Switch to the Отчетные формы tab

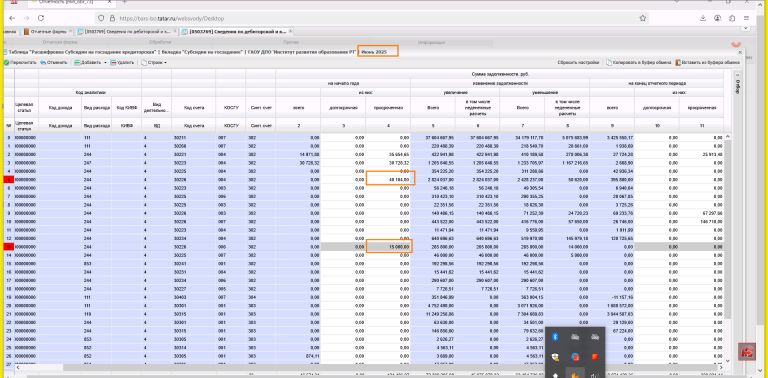(x=48, y=32)
